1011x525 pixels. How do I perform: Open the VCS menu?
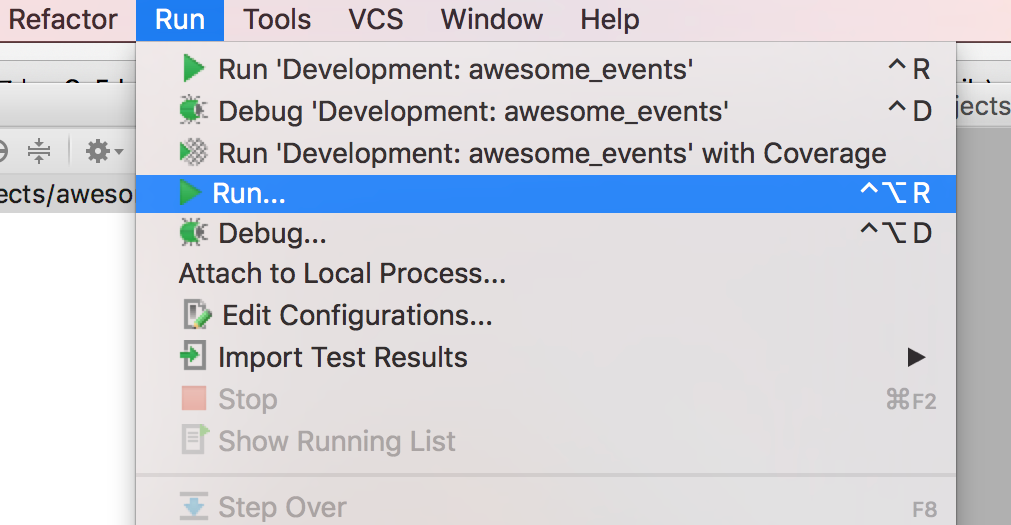375,19
